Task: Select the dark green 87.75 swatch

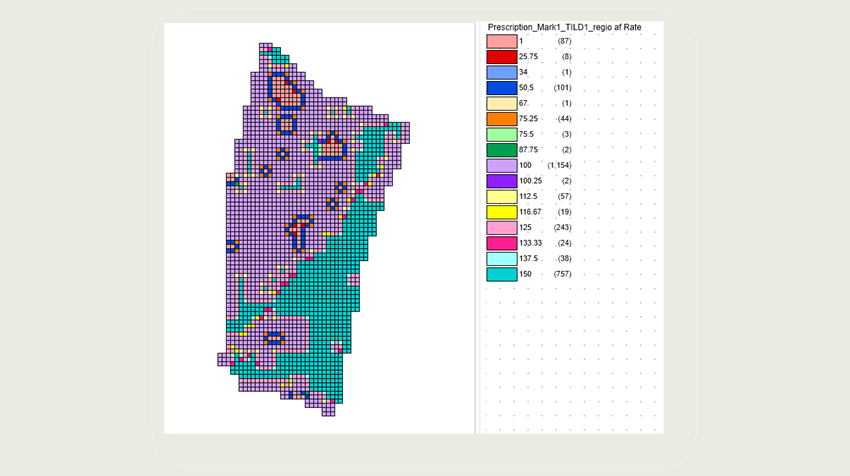Action: click(x=501, y=150)
